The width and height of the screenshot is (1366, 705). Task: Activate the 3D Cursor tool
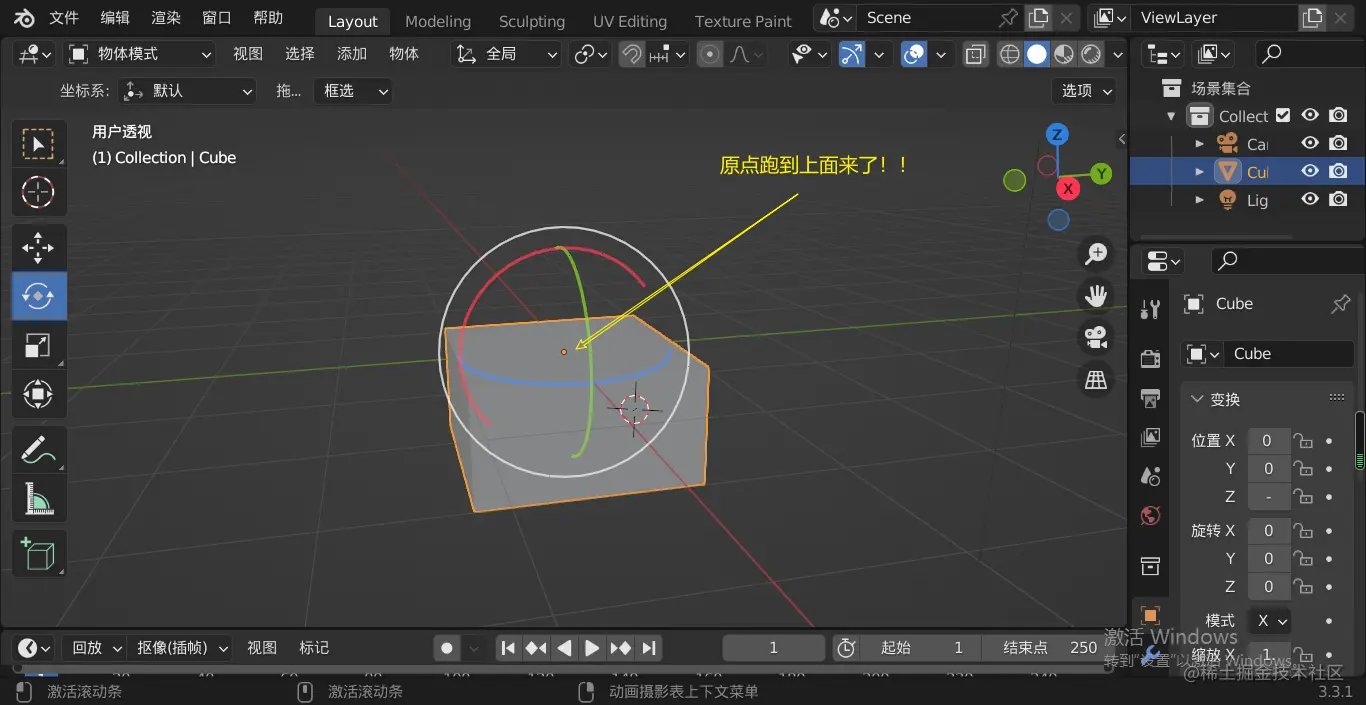point(38,192)
